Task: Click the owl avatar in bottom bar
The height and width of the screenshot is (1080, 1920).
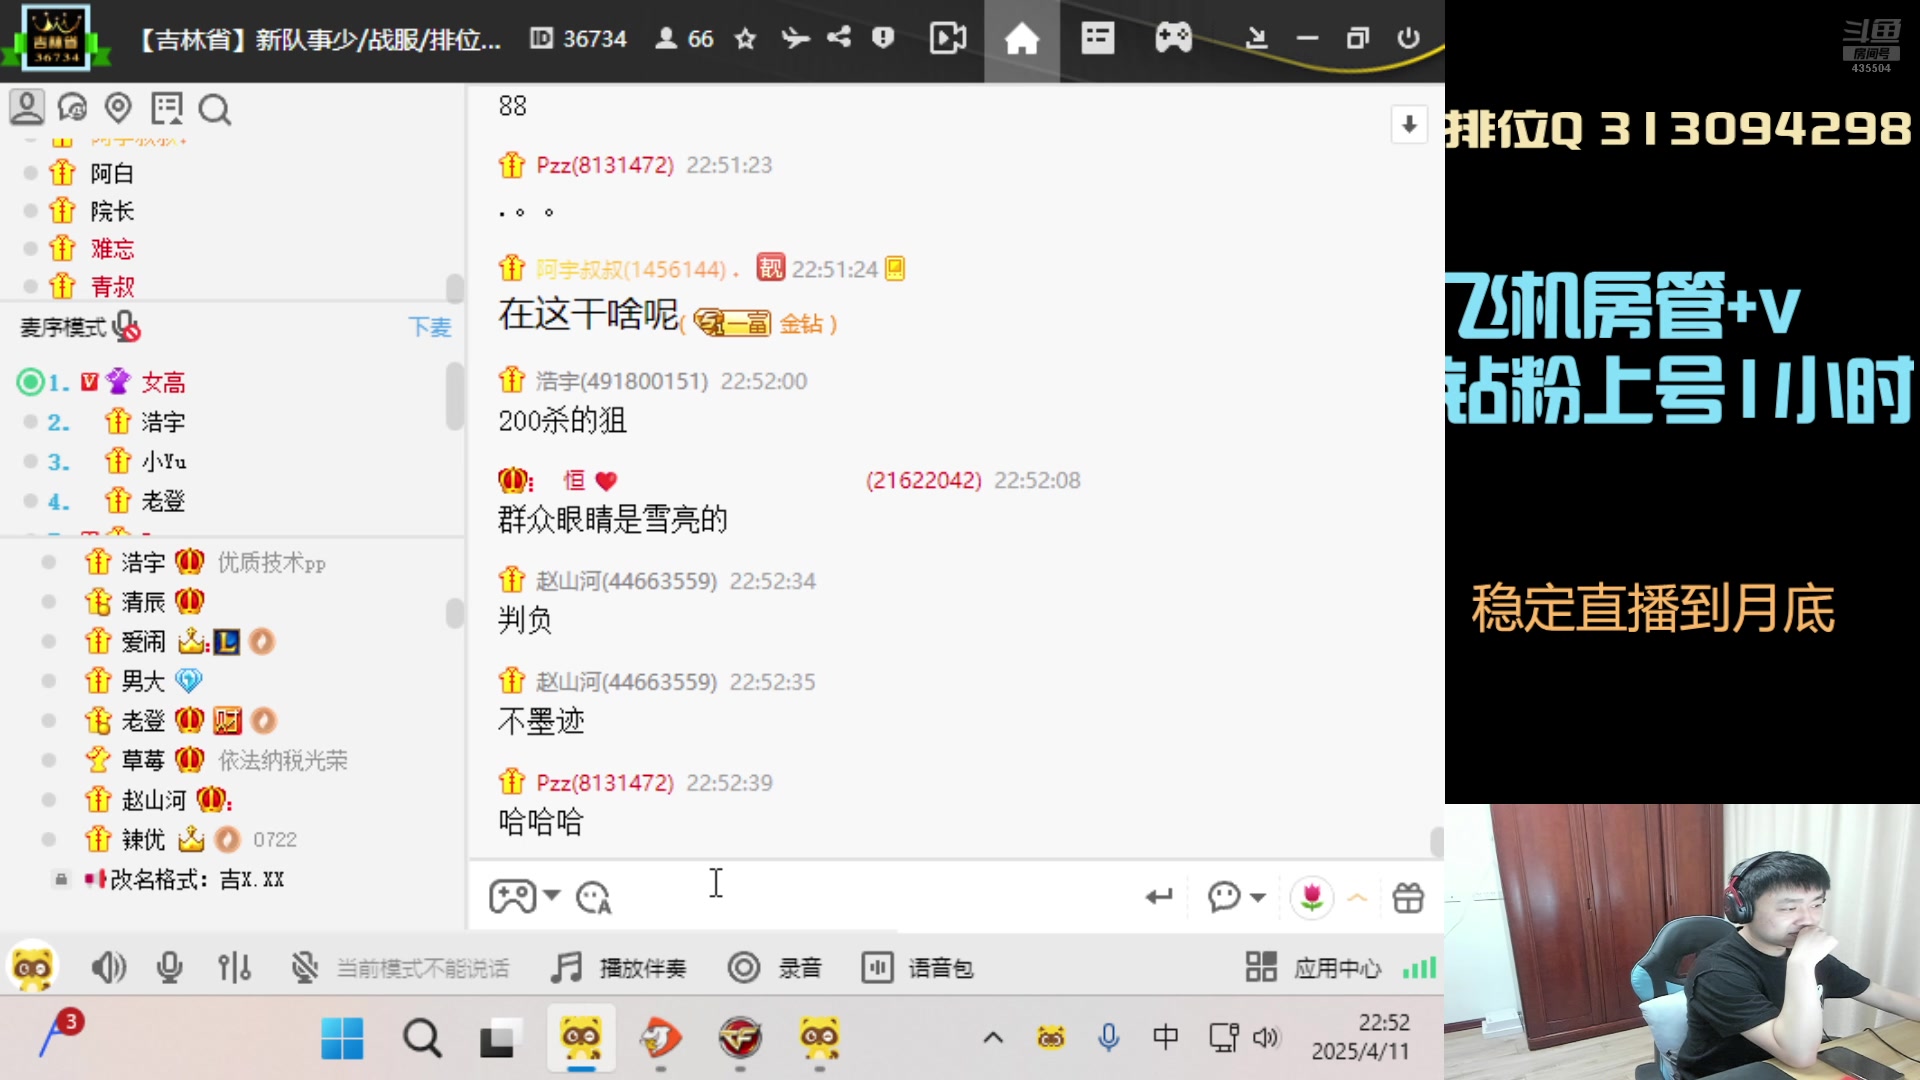Action: click(x=32, y=966)
